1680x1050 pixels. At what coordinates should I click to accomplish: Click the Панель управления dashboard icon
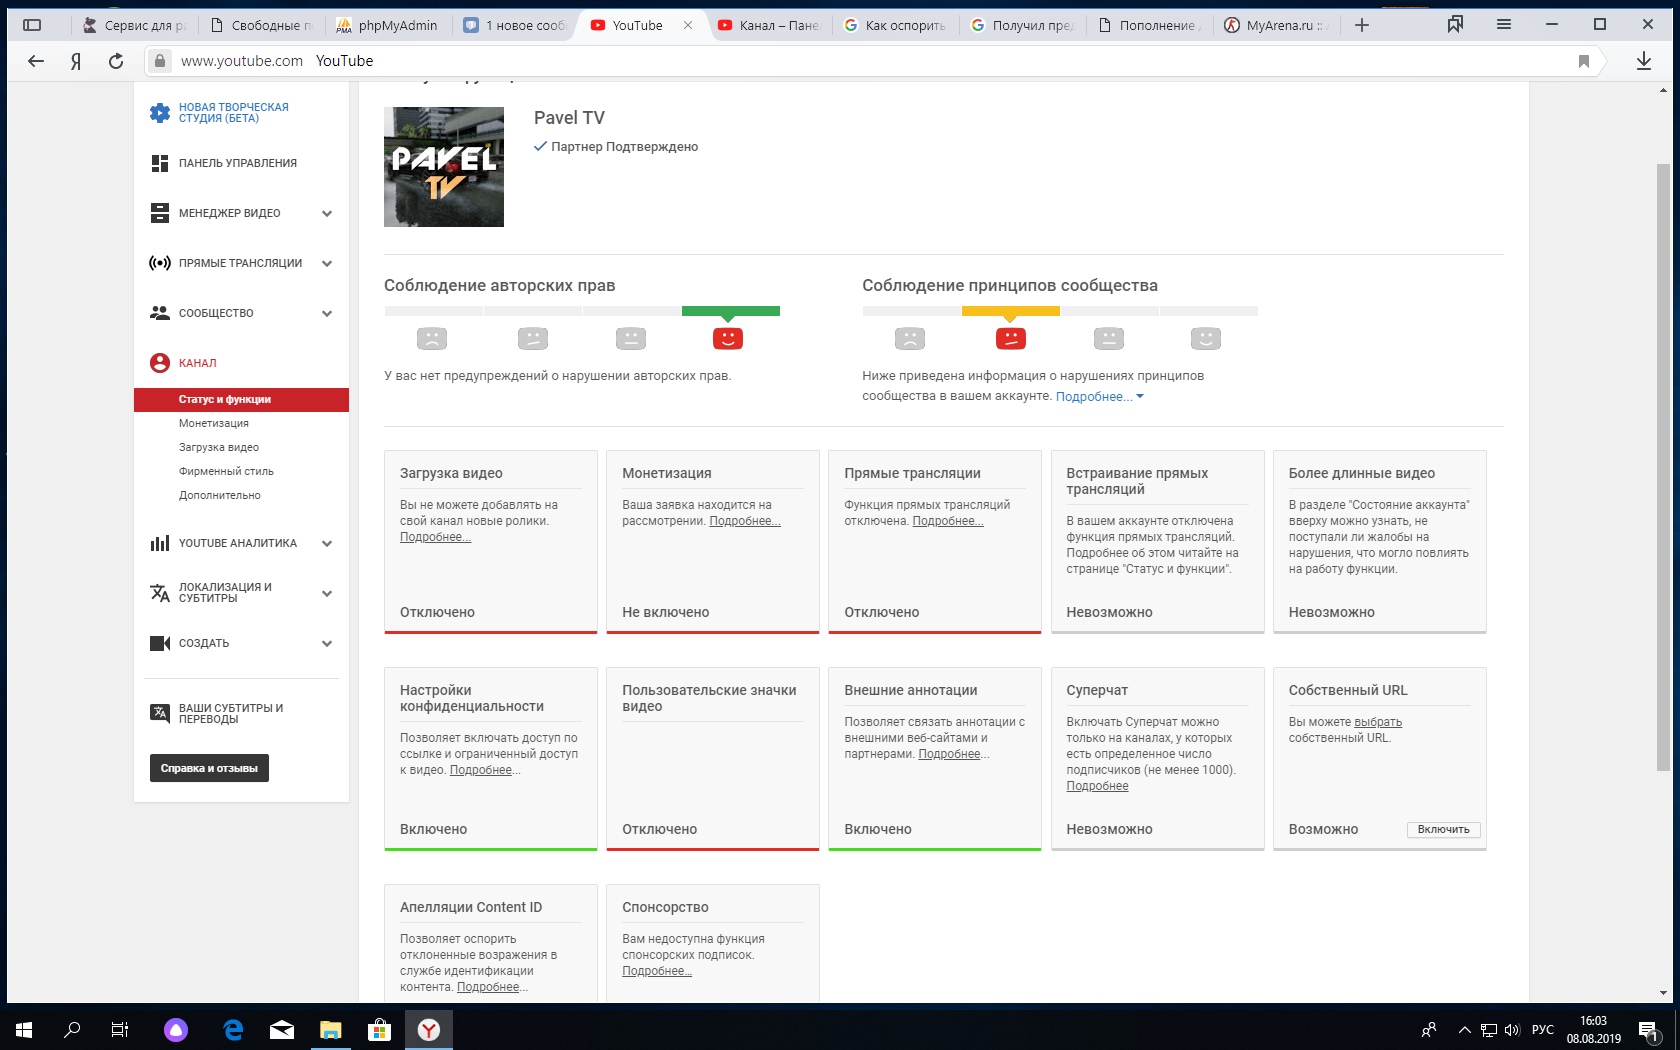coord(160,163)
